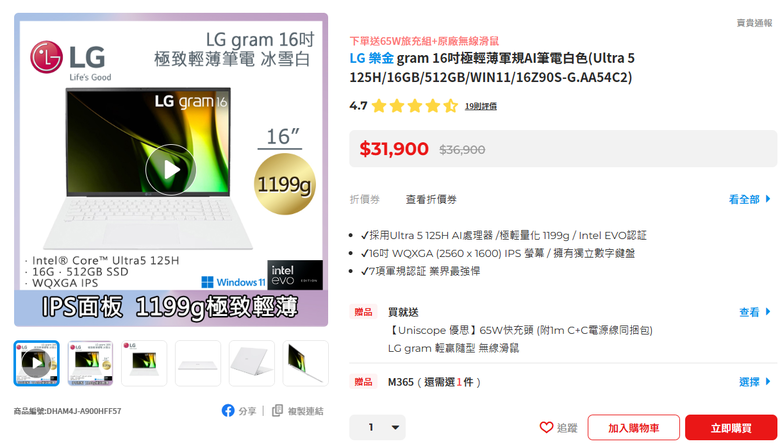
Task: Select the first video thumbnail
Action: [36, 363]
